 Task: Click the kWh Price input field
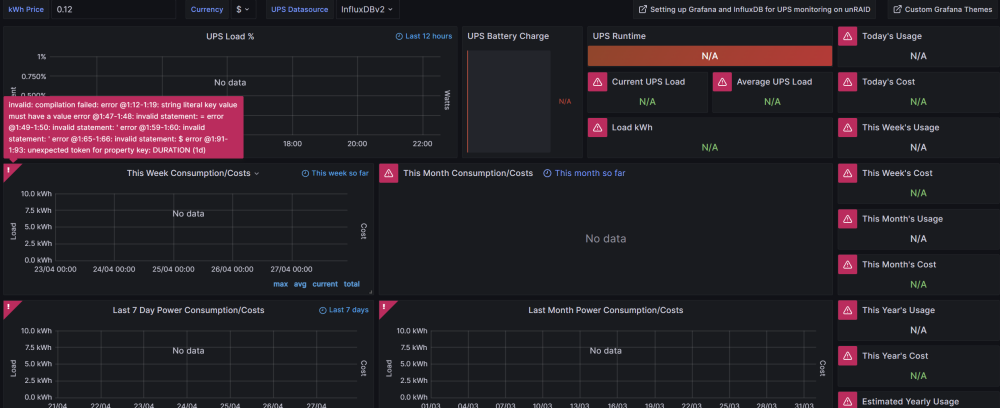113,10
